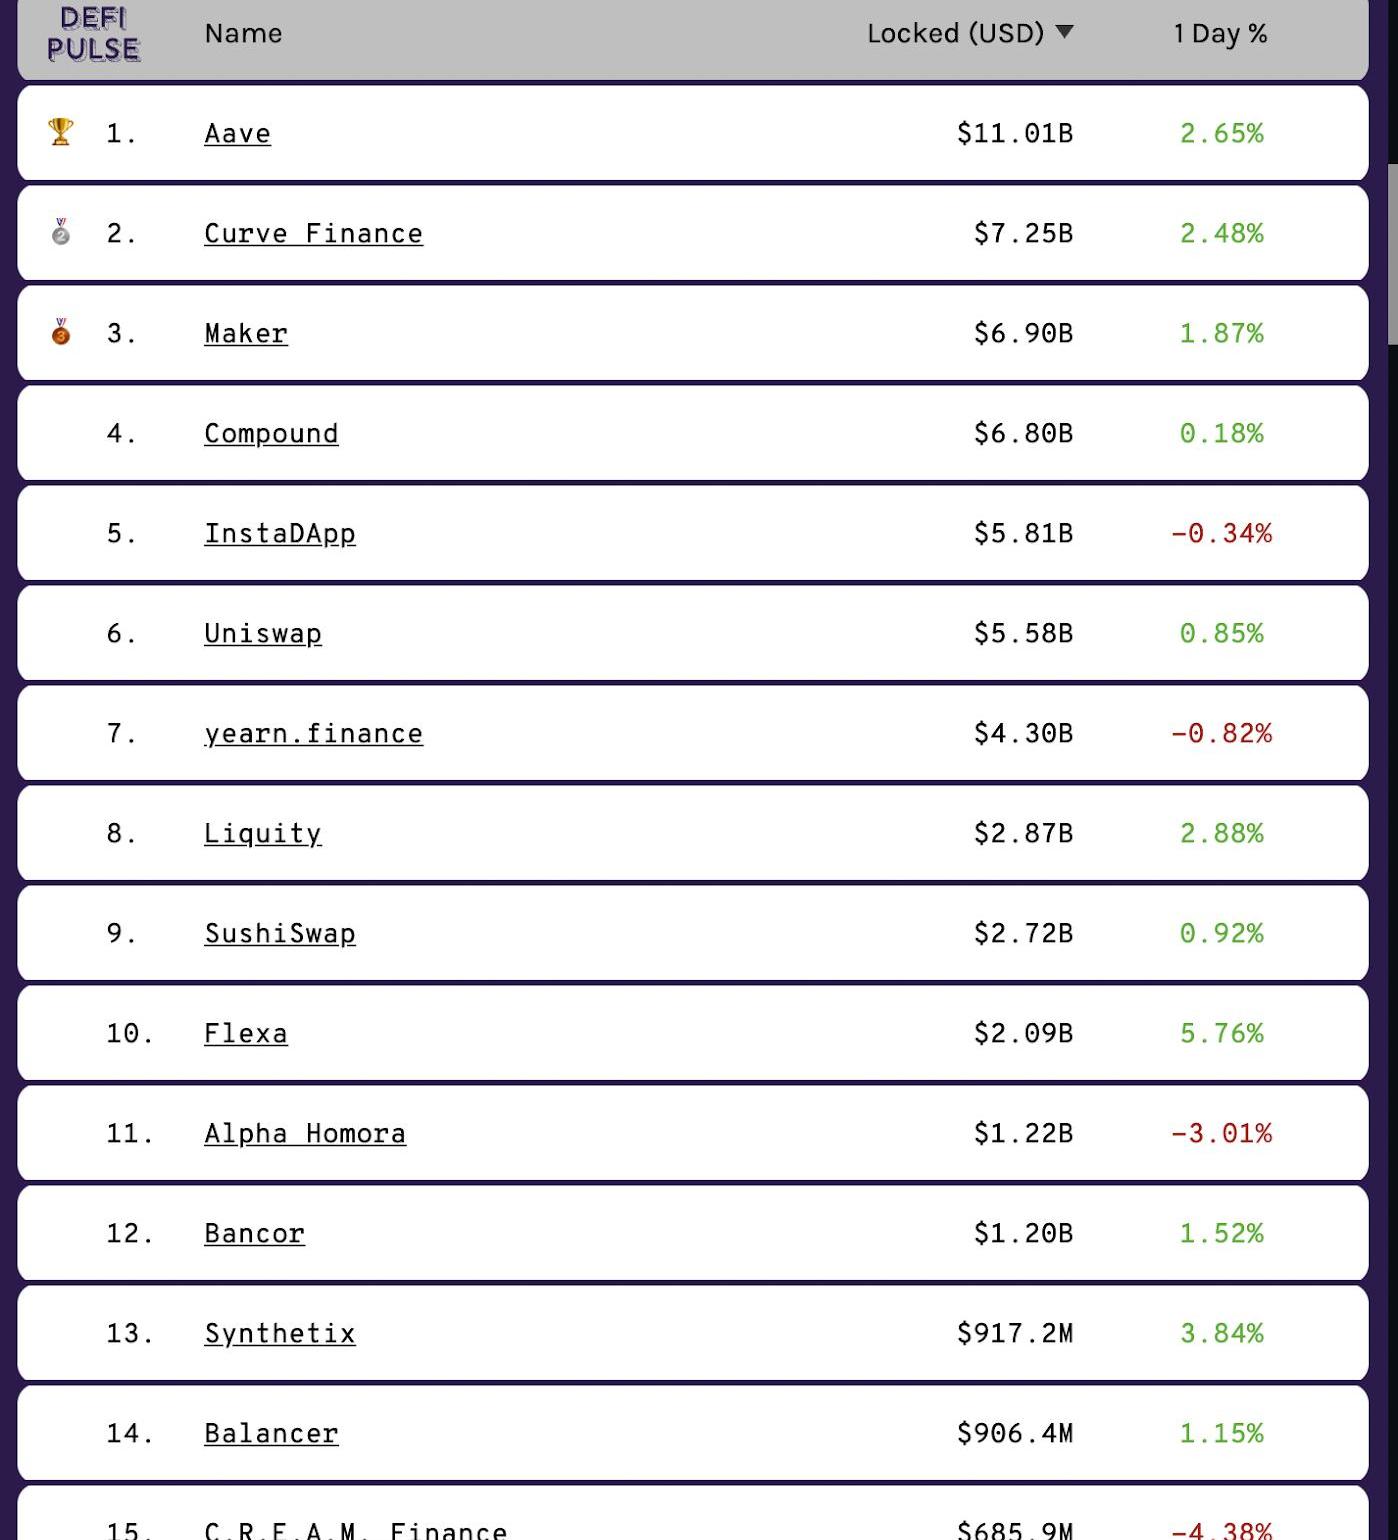
Task: Open the Aave project link
Action: tap(237, 134)
